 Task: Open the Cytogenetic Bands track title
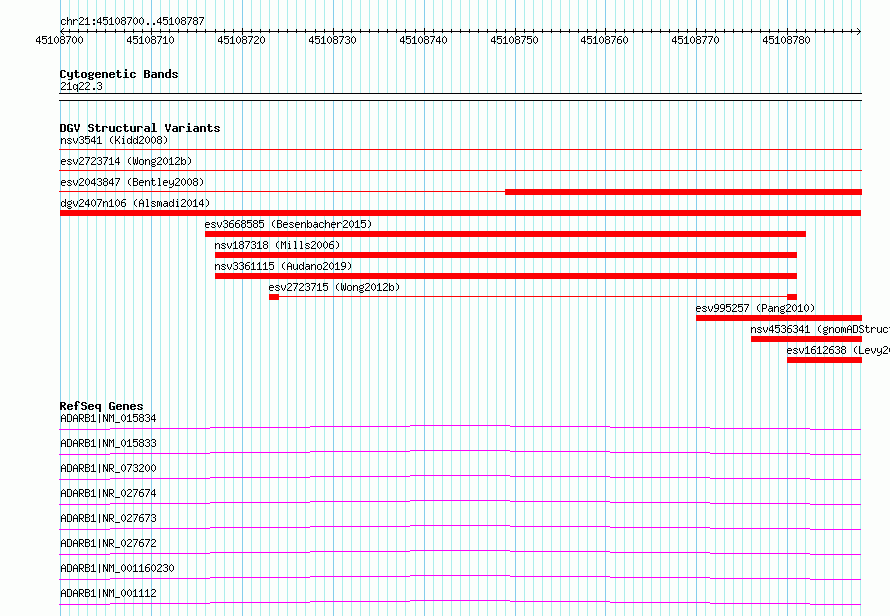[x=119, y=74]
